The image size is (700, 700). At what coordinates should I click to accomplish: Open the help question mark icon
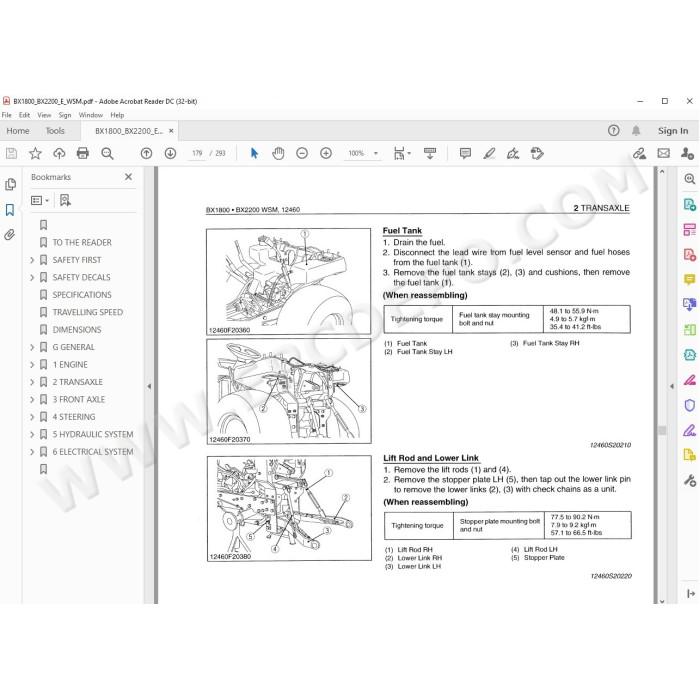click(x=613, y=130)
